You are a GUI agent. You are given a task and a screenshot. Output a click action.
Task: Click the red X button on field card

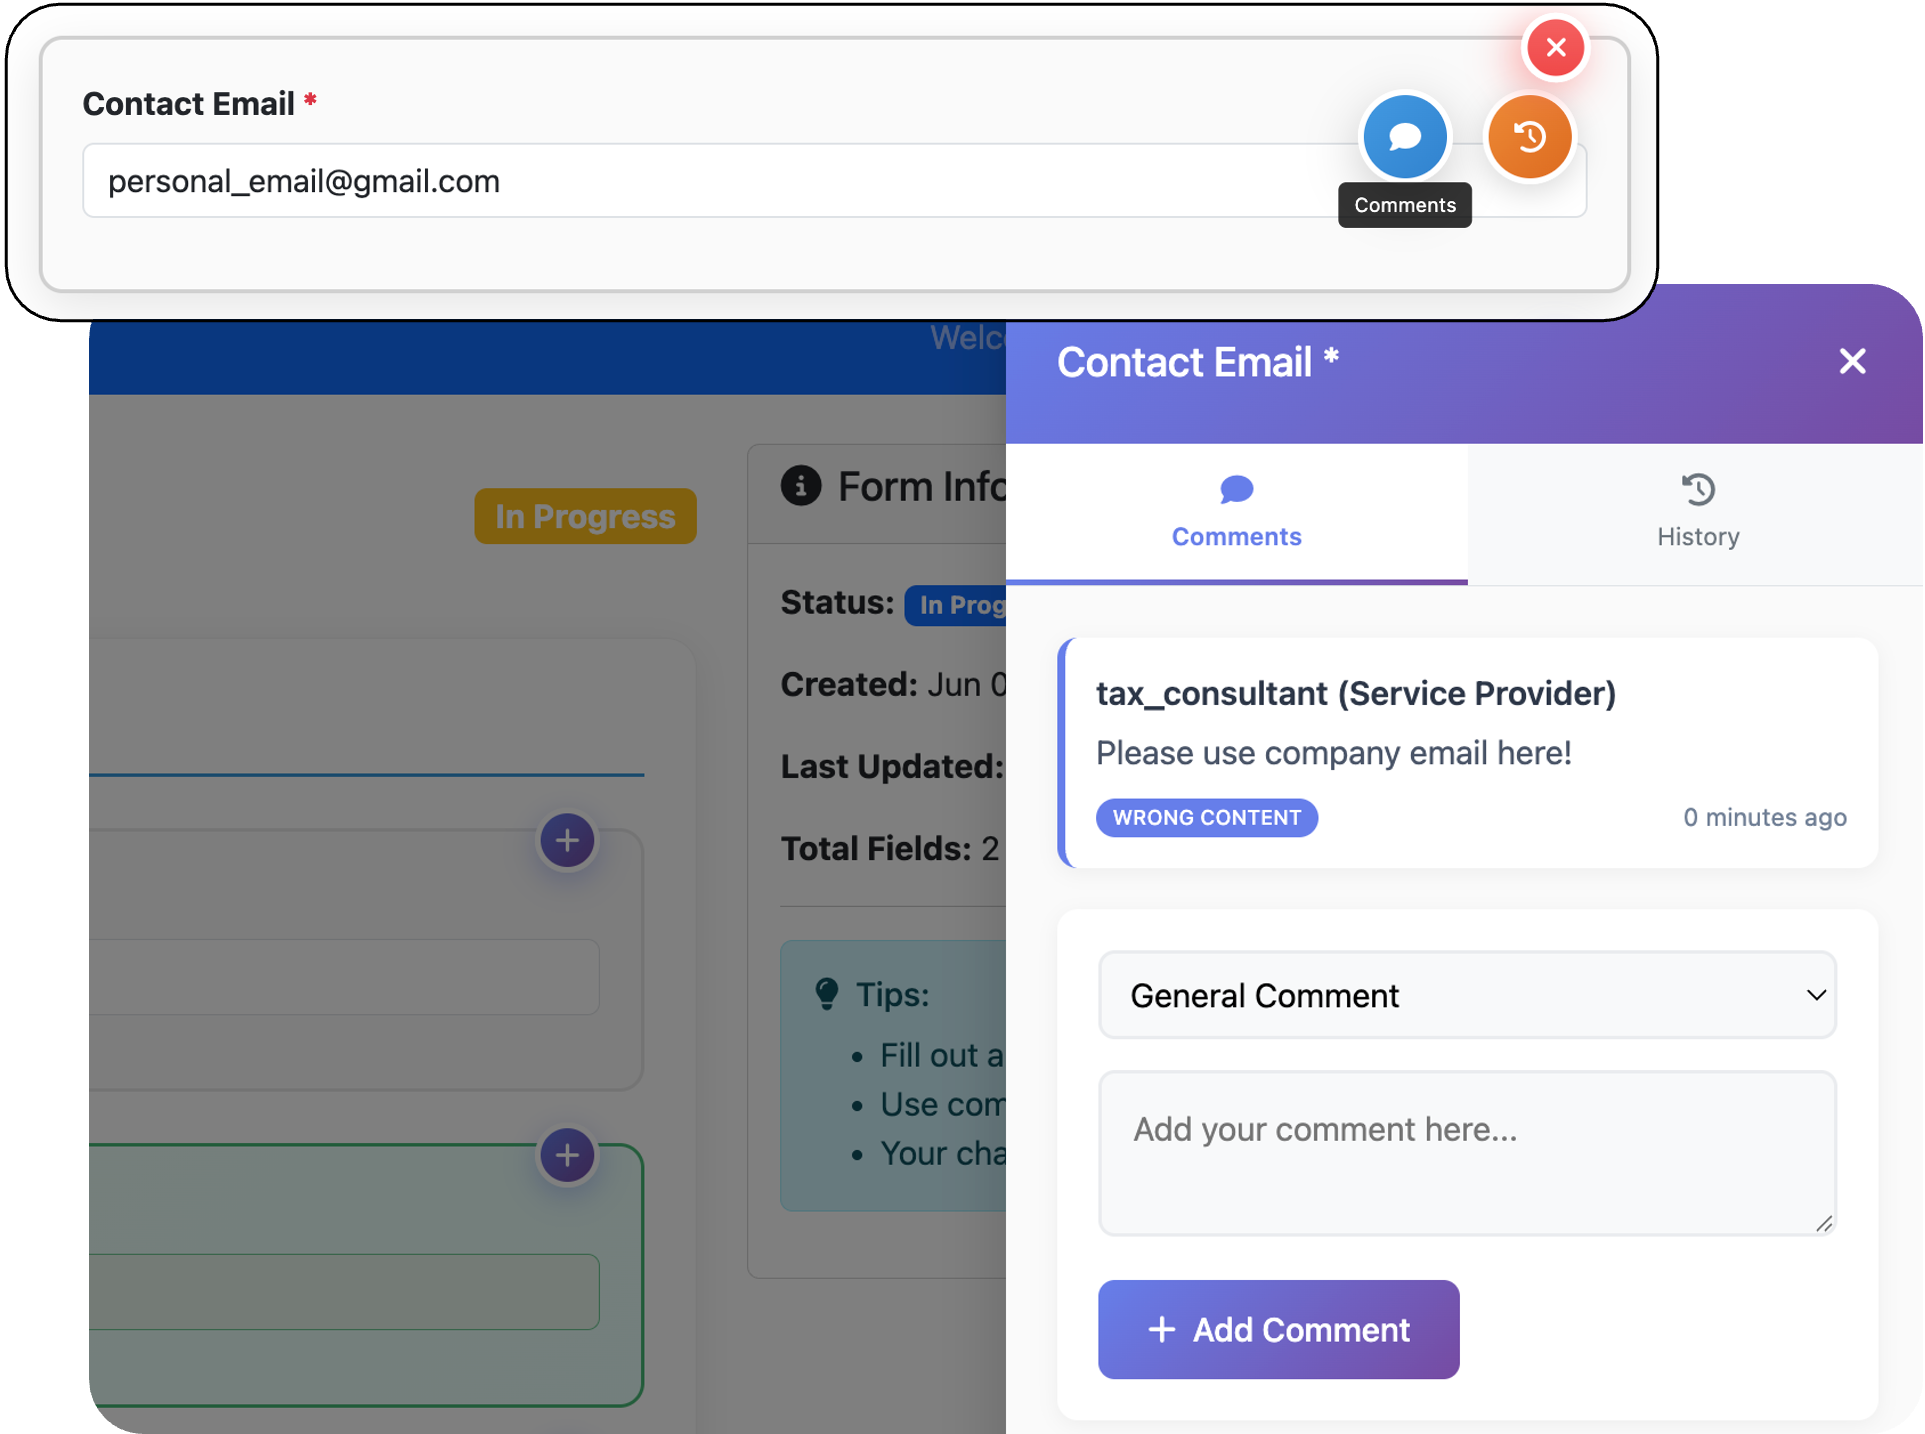(1555, 47)
